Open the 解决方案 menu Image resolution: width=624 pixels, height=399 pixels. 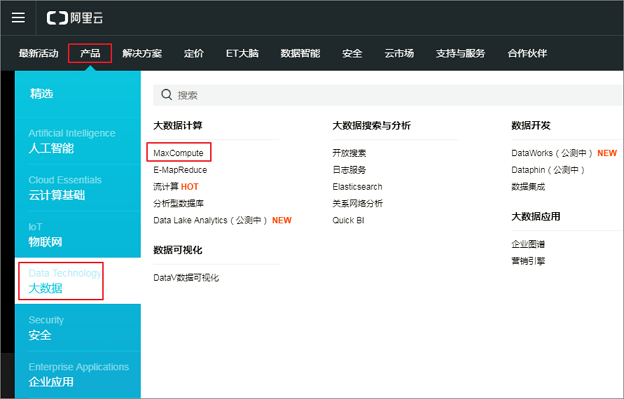[142, 53]
